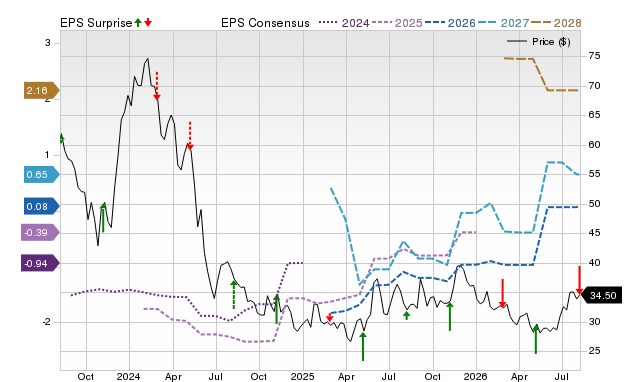Image resolution: width=640 pixels, height=382 pixels.
Task: Click the 2.16 brown EPS value tag
Action: (x=42, y=91)
